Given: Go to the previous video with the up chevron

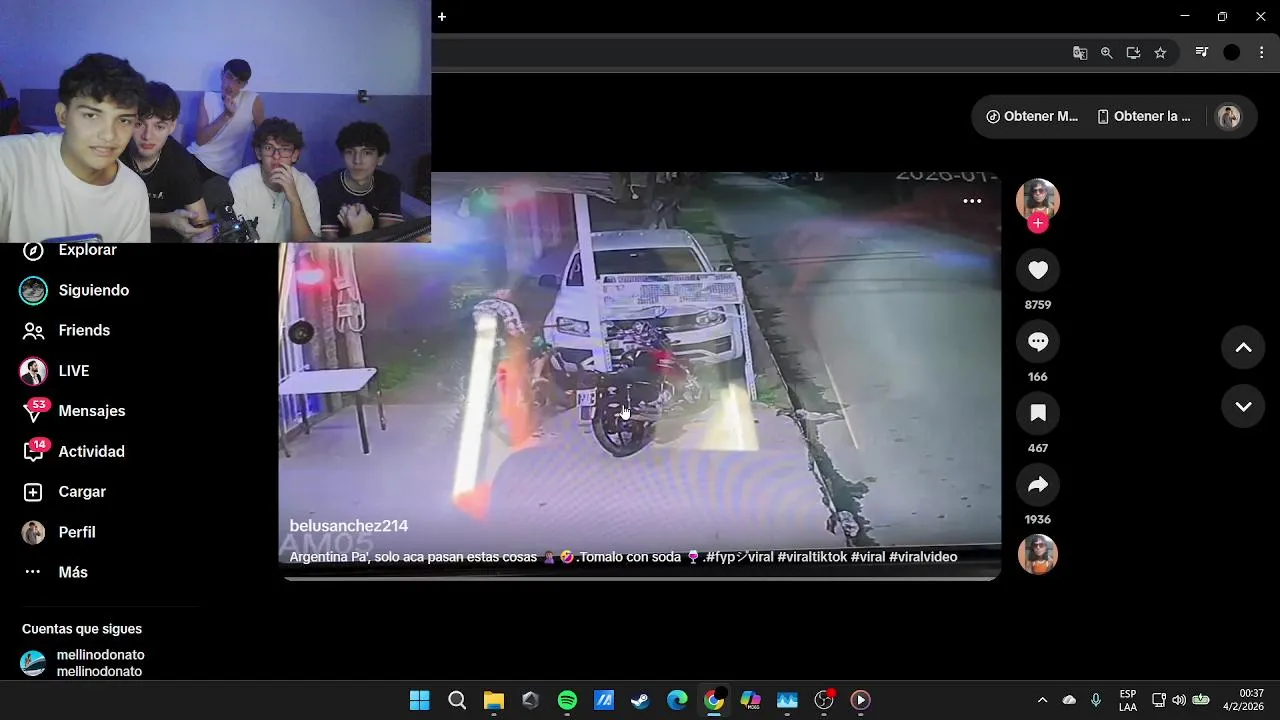Looking at the screenshot, I should pos(1243,348).
